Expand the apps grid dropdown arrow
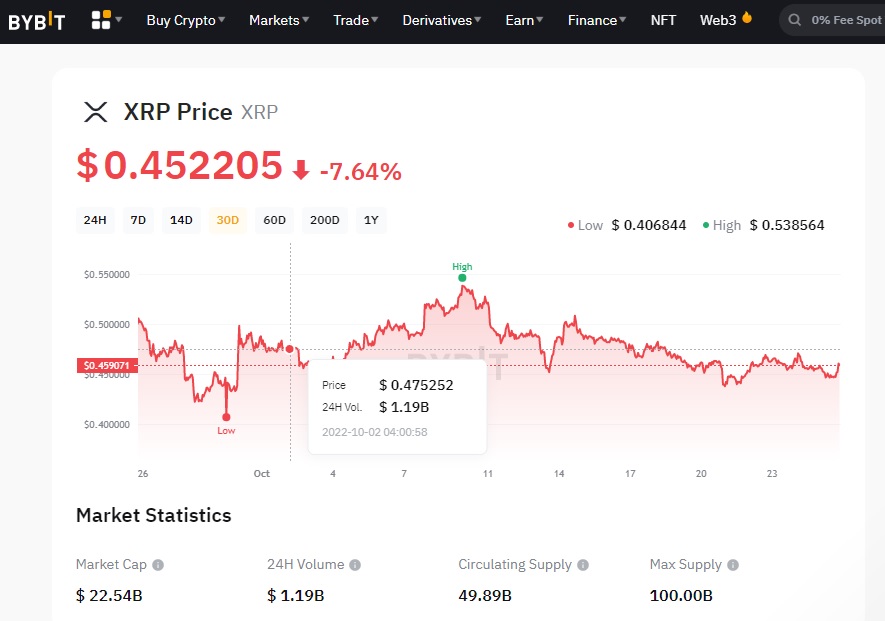 point(119,19)
